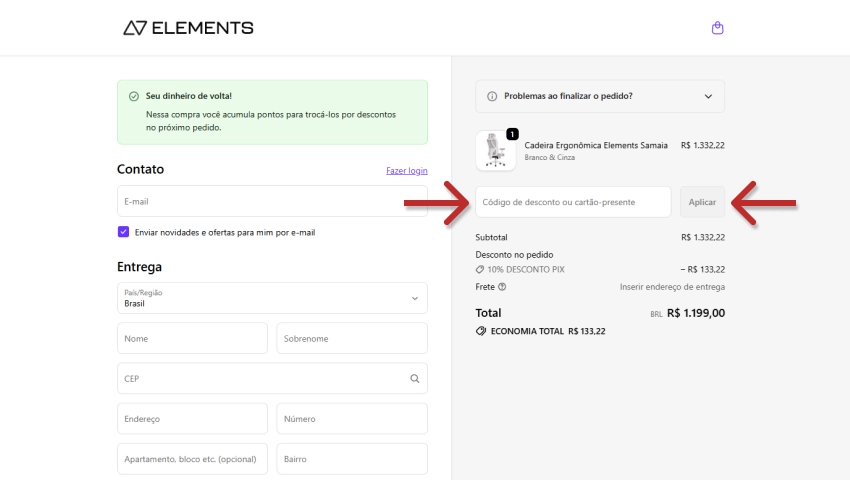The height and width of the screenshot is (480, 850).
Task: Click the CEP input field
Action: pos(272,379)
